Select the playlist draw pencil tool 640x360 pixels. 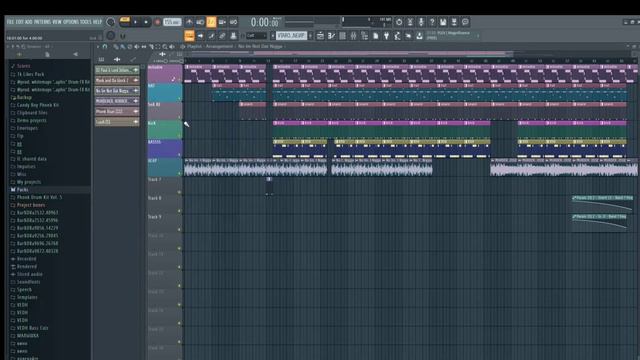116,47
